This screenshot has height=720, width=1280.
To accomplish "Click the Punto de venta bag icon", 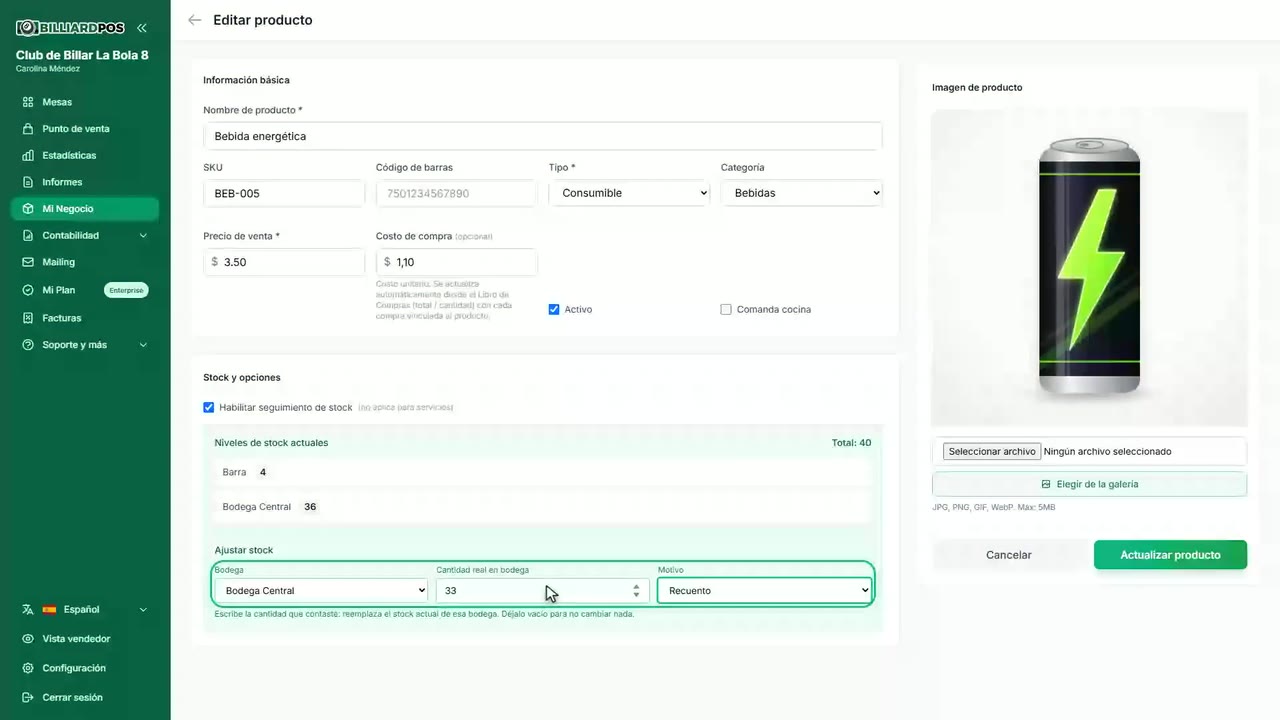I will tap(28, 129).
